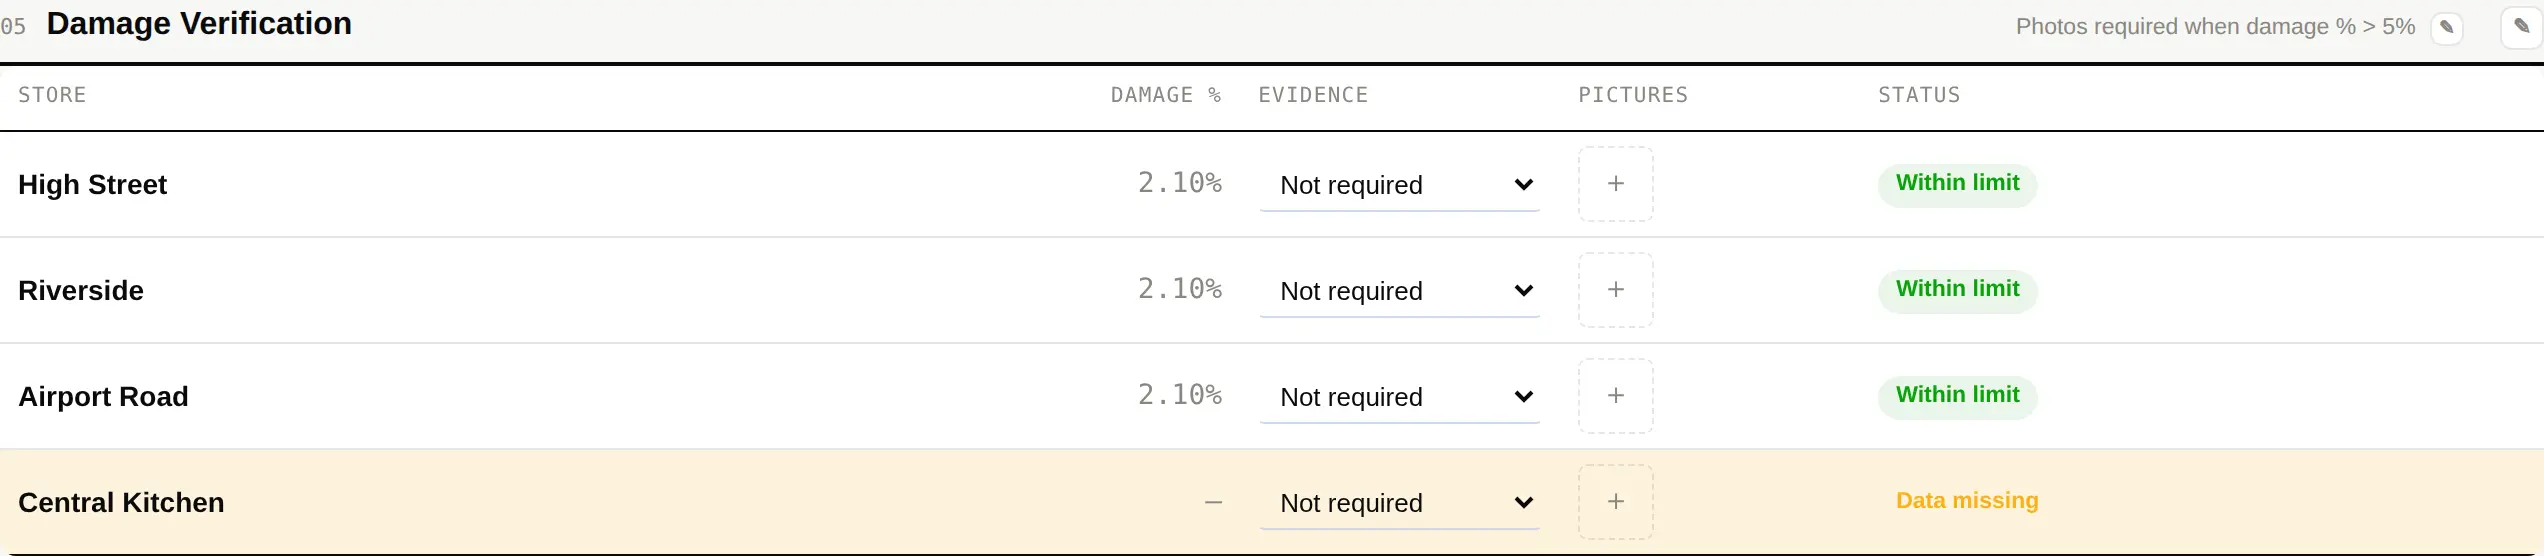Click the Damage Verification section title
Viewport: 2544px width, 556px height.
point(199,24)
